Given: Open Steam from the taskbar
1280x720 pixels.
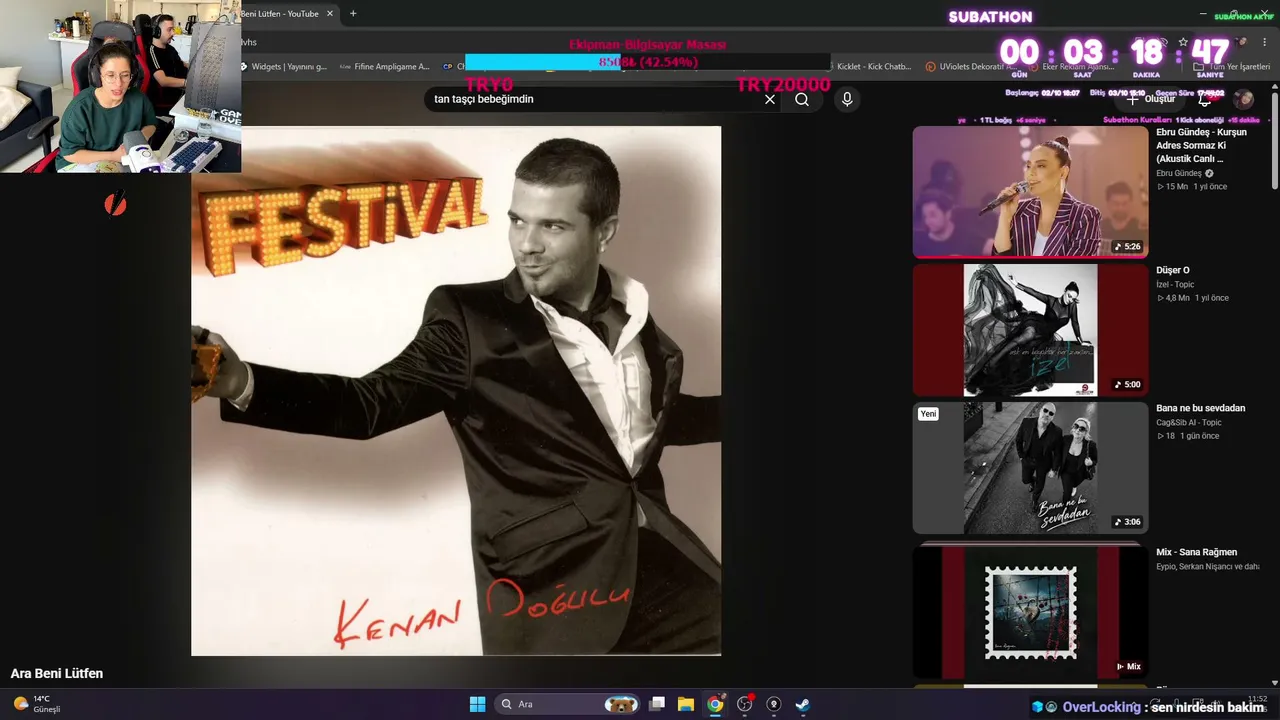Looking at the screenshot, I should (x=802, y=704).
